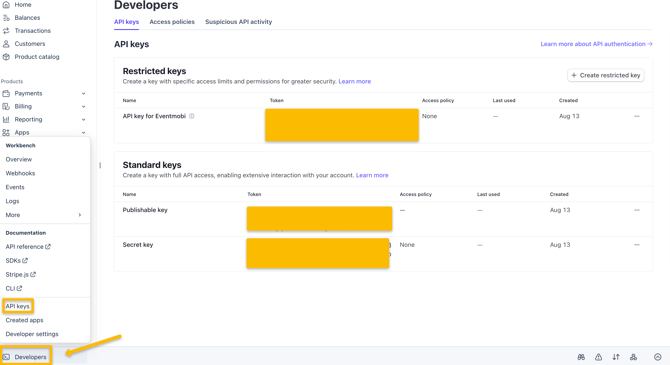Click info icon beside API key for Eventmobi
670x365 pixels.
pos(192,116)
